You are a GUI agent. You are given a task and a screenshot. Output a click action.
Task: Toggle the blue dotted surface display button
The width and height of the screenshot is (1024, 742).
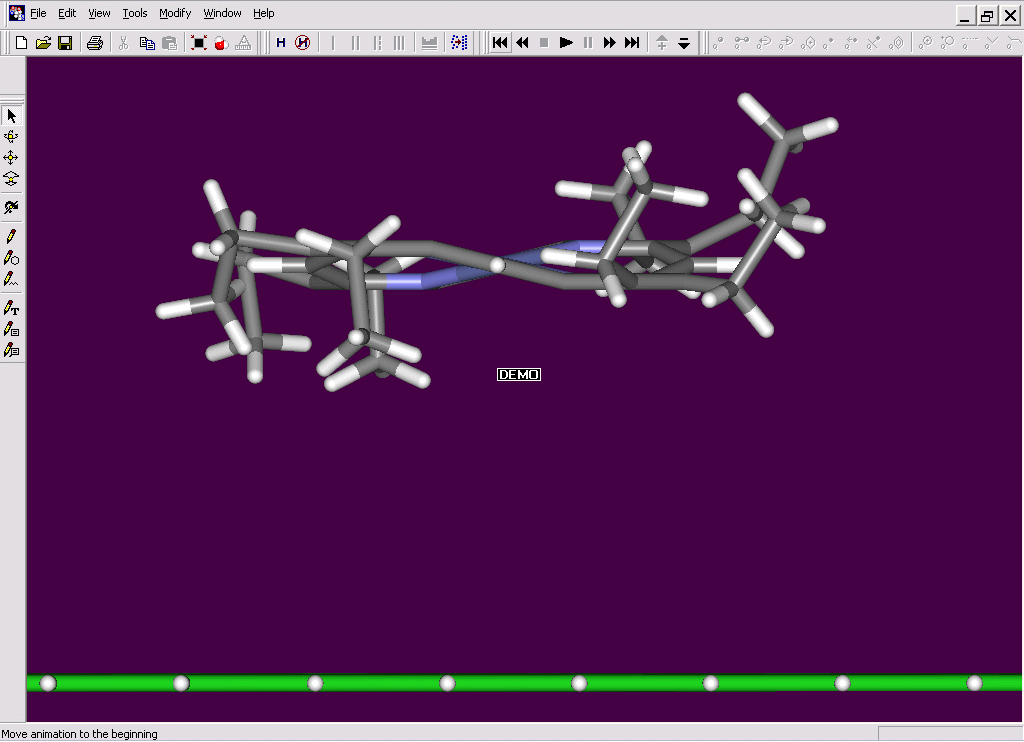point(459,43)
